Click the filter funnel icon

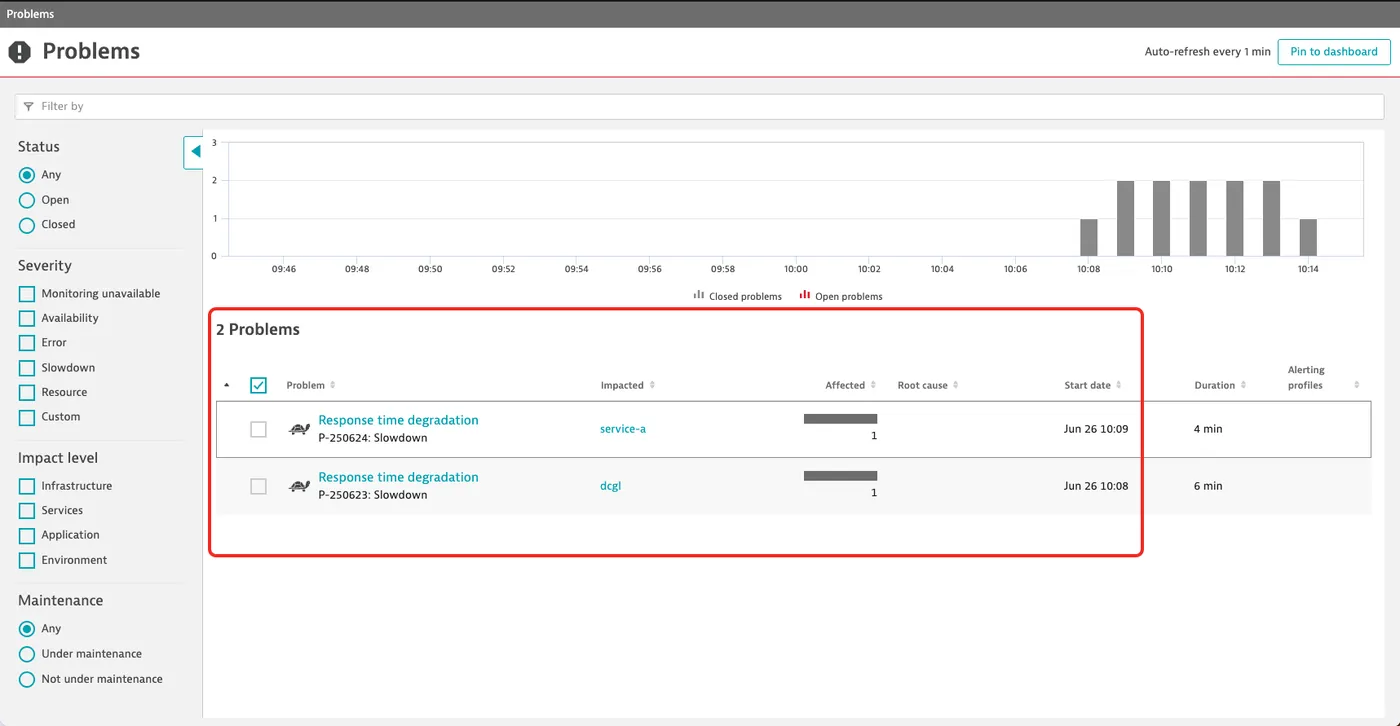tap(29, 106)
